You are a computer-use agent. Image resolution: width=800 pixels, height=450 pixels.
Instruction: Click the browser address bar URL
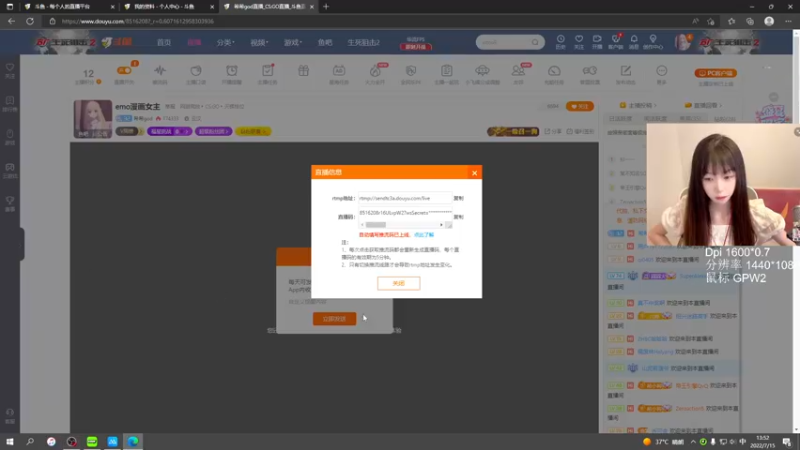click(138, 21)
